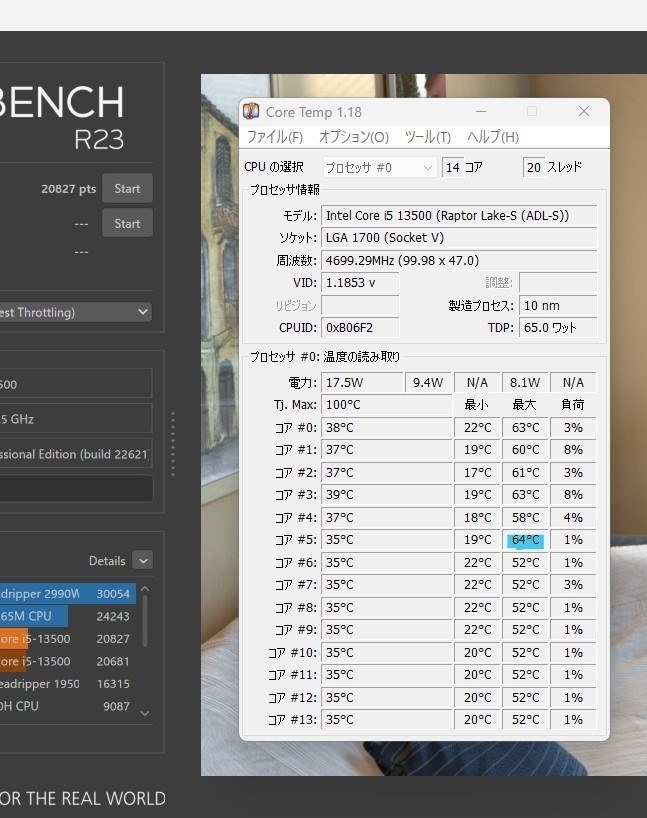Click the コア #1 load 8% value

click(x=573, y=450)
